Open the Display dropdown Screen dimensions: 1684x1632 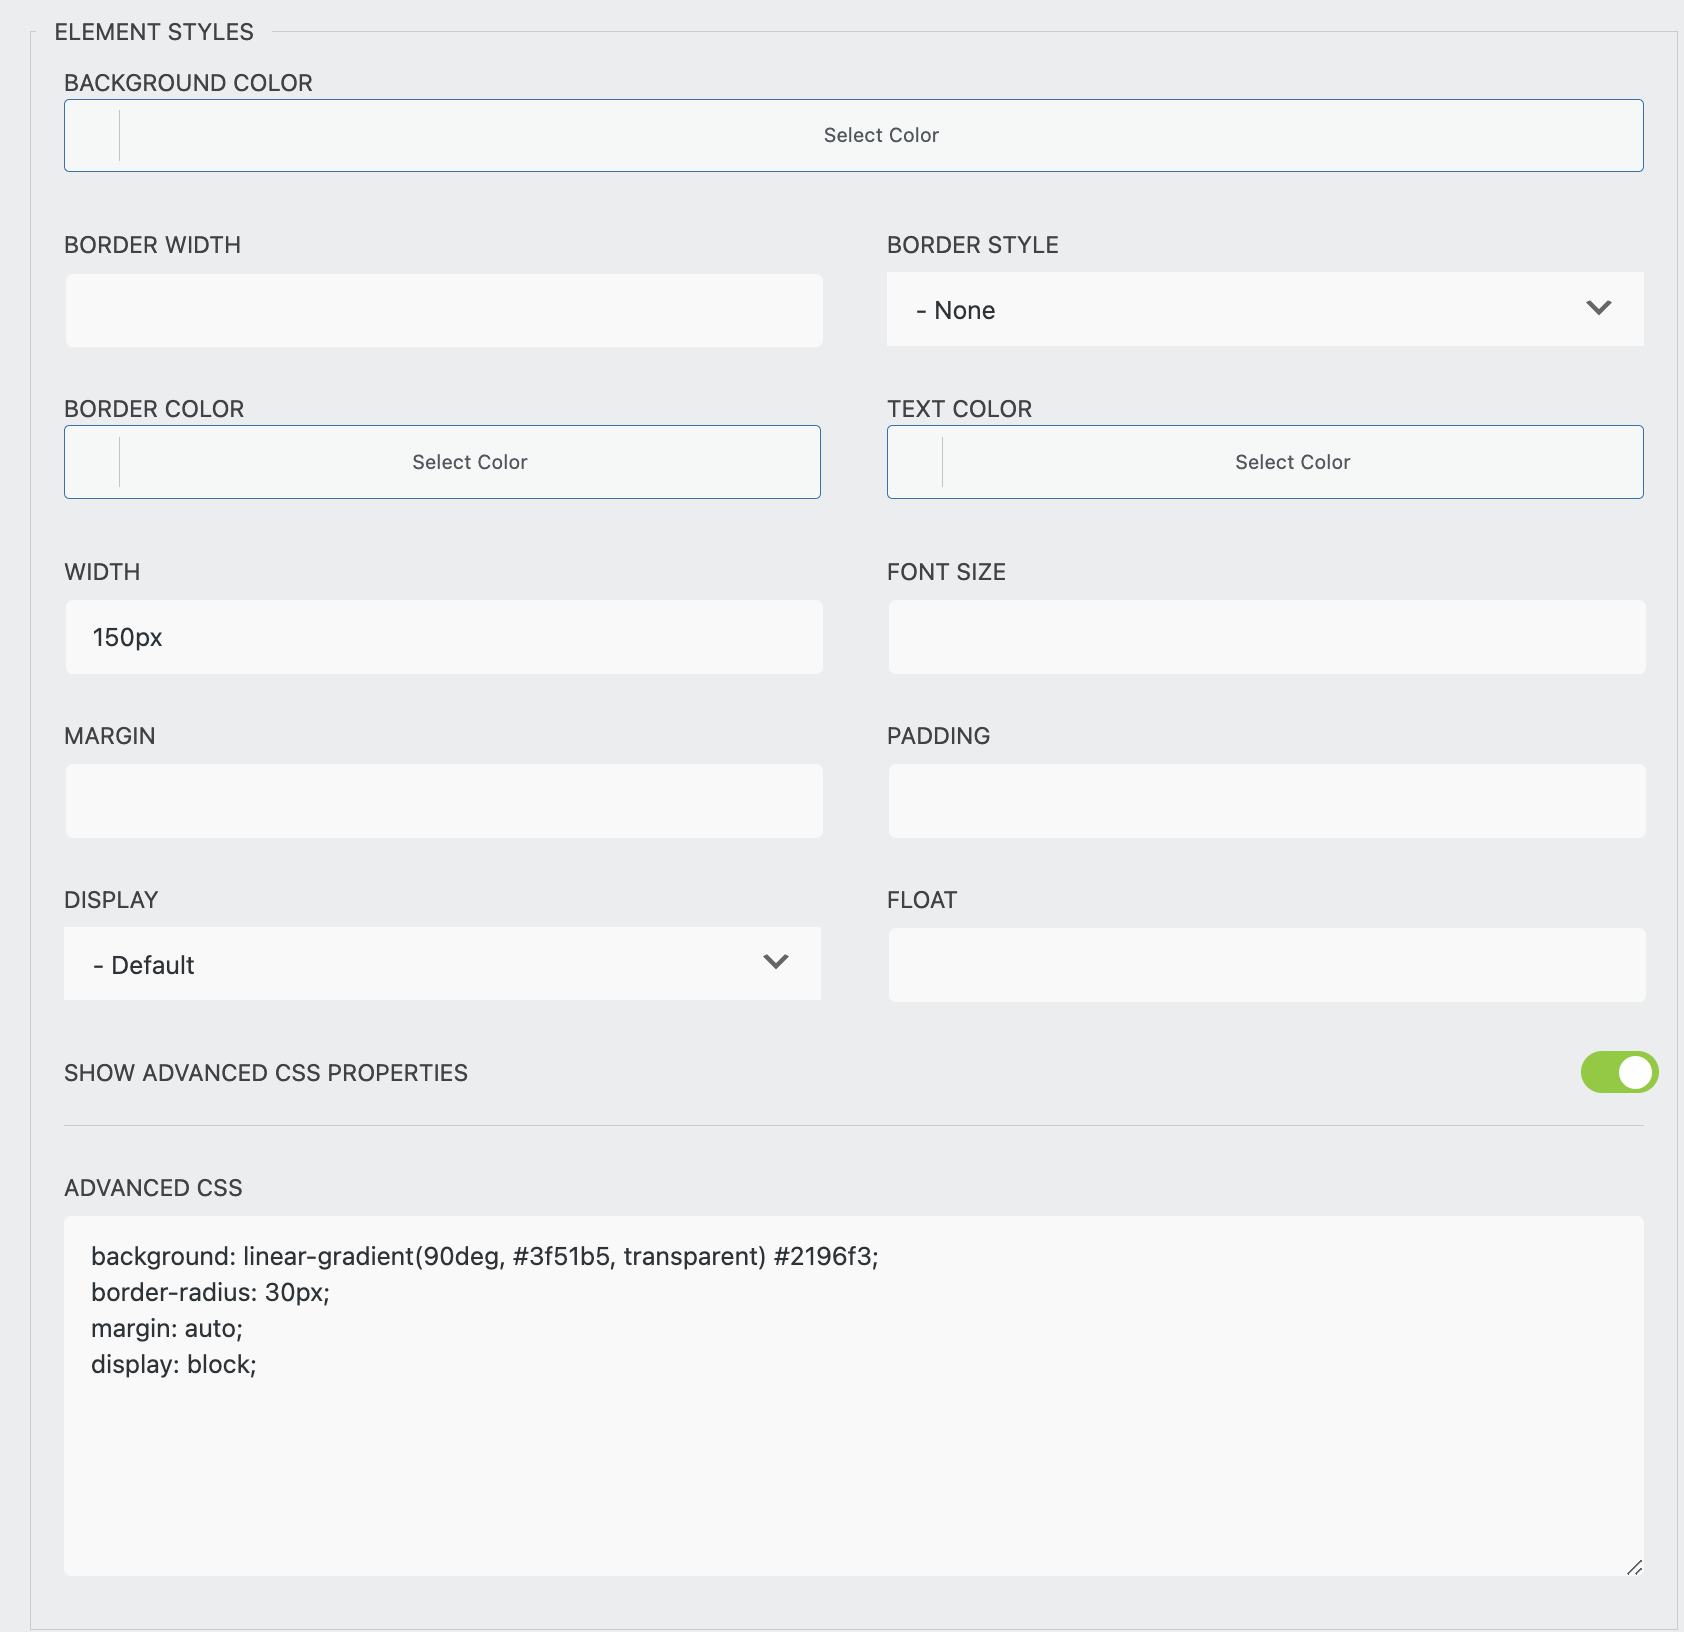tap(443, 963)
